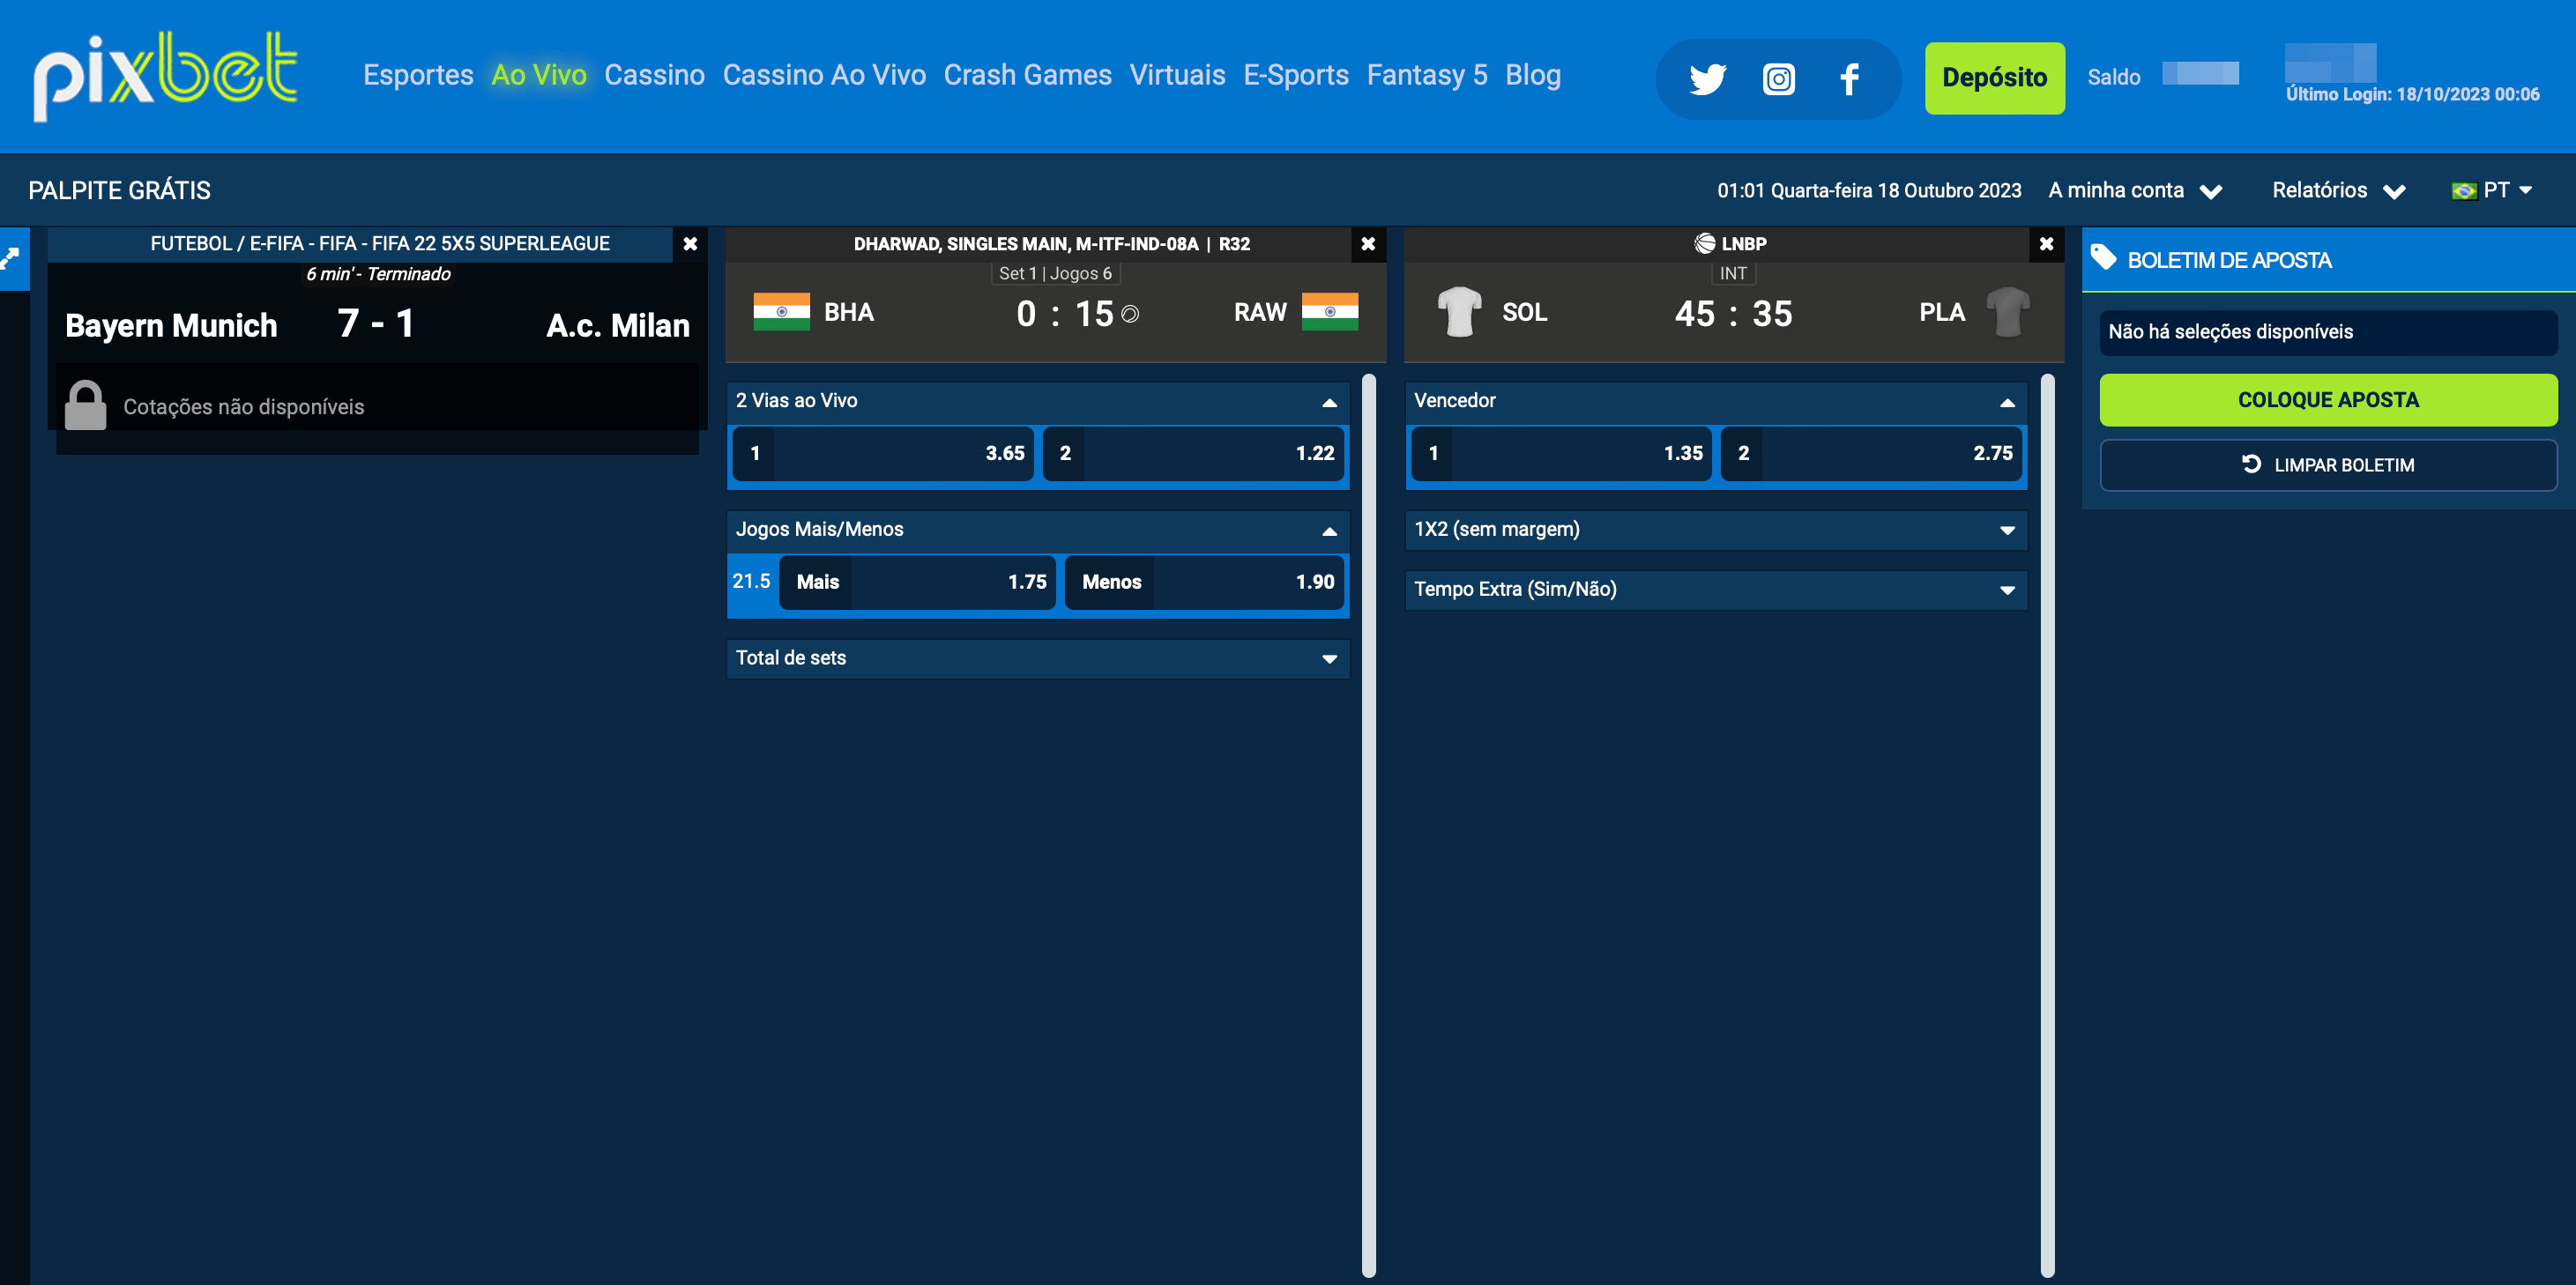Open the Pixbet Twitter page
Viewport: 2576px width, 1285px height.
[x=1708, y=78]
